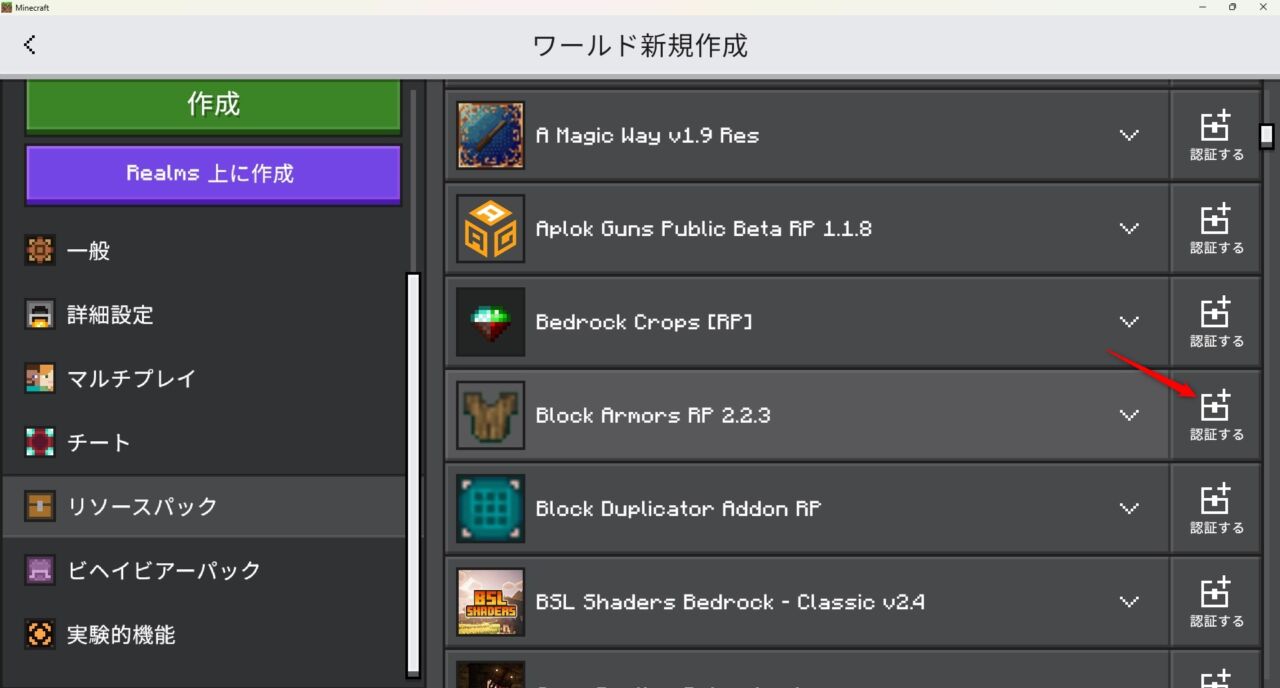Expand Block Duplicator Addon RP details
1280x688 pixels.
(x=1129, y=508)
